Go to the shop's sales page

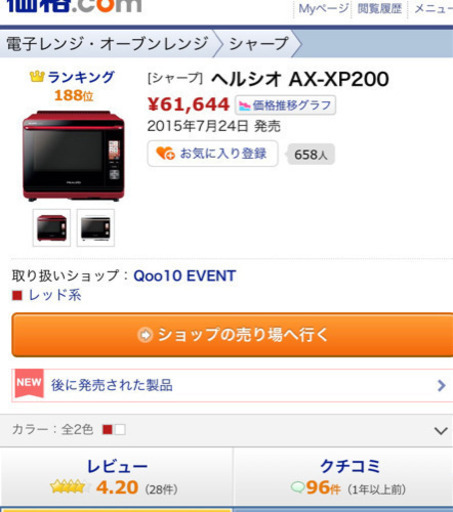(232, 335)
